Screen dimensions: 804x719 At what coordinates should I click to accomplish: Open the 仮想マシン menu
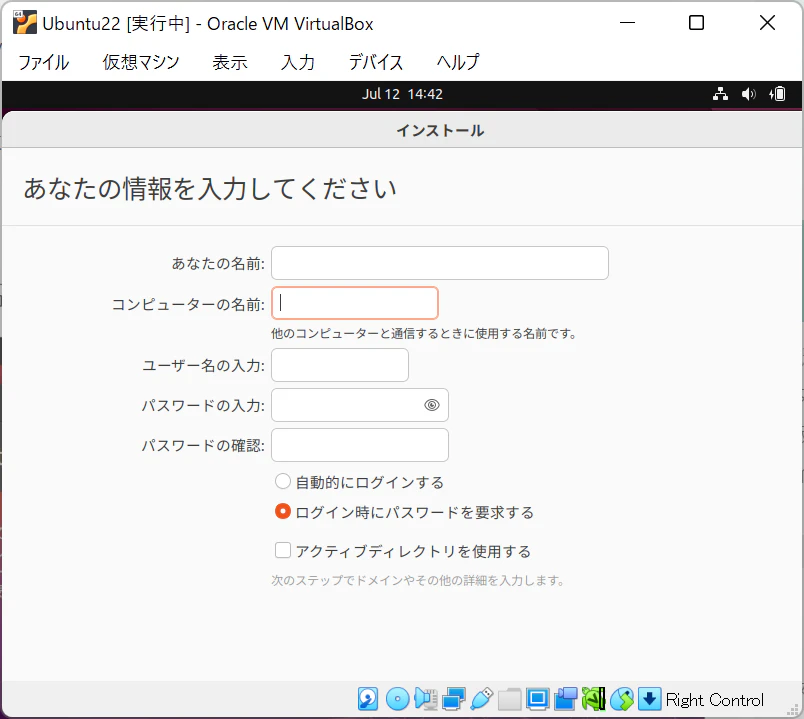click(141, 62)
